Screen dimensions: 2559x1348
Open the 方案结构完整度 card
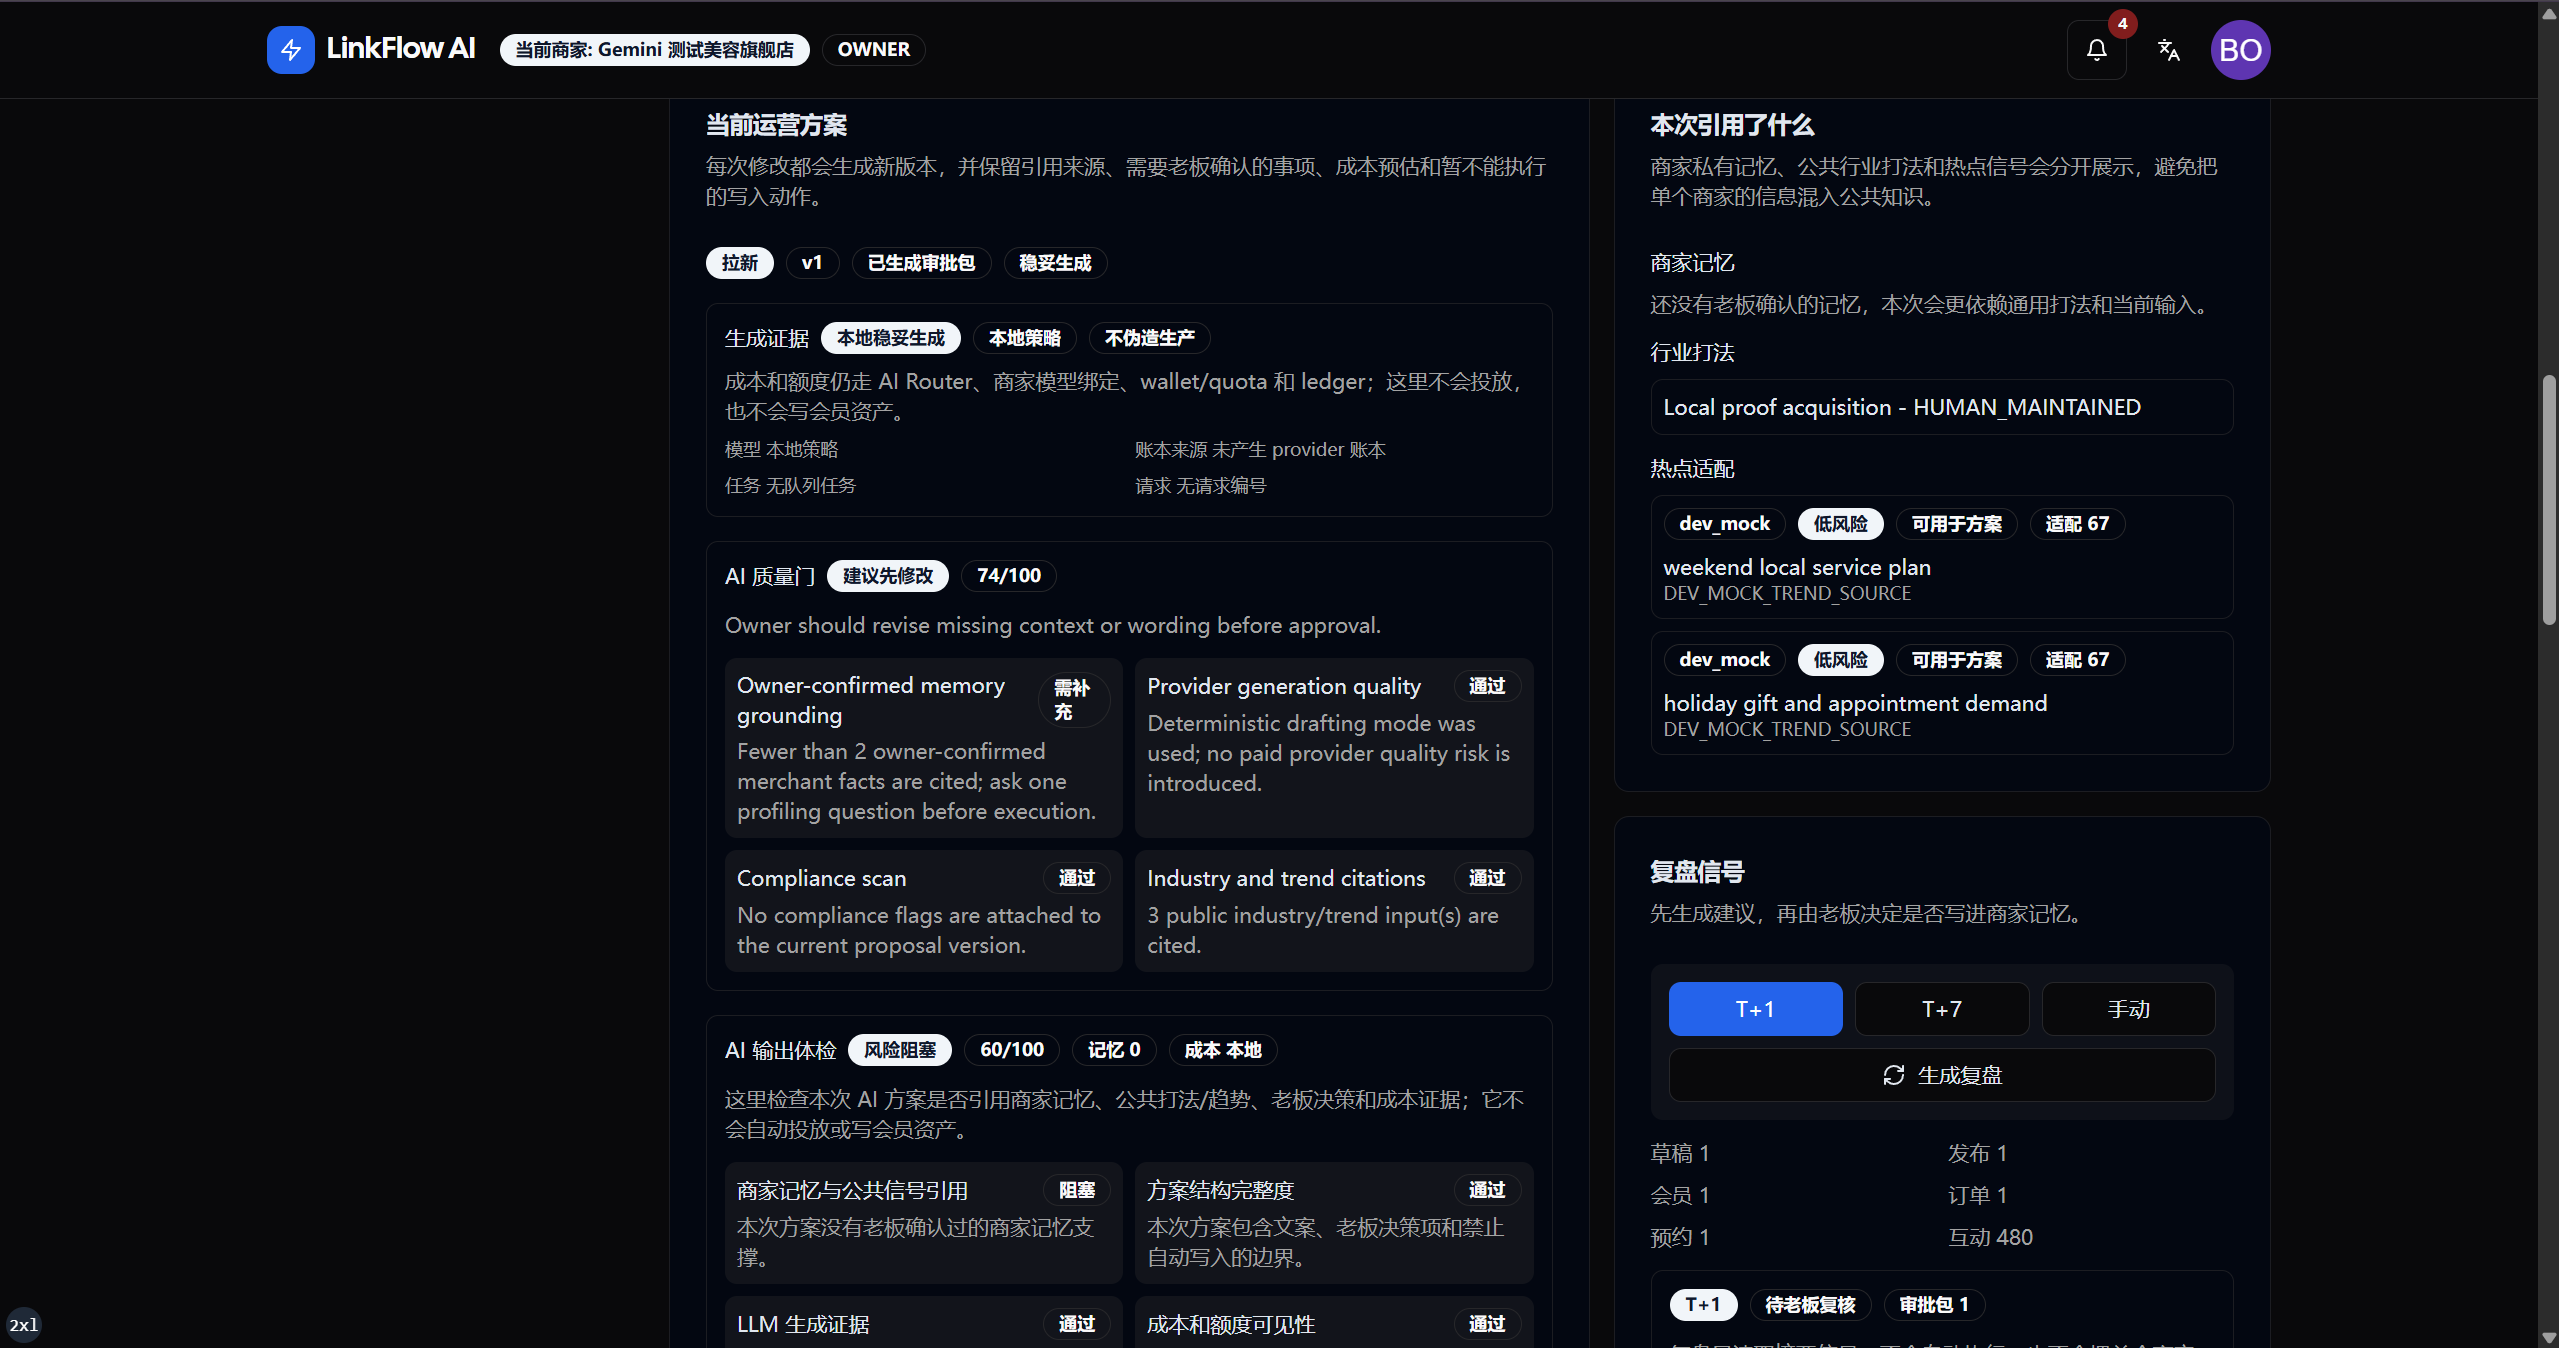[x=1333, y=1223]
